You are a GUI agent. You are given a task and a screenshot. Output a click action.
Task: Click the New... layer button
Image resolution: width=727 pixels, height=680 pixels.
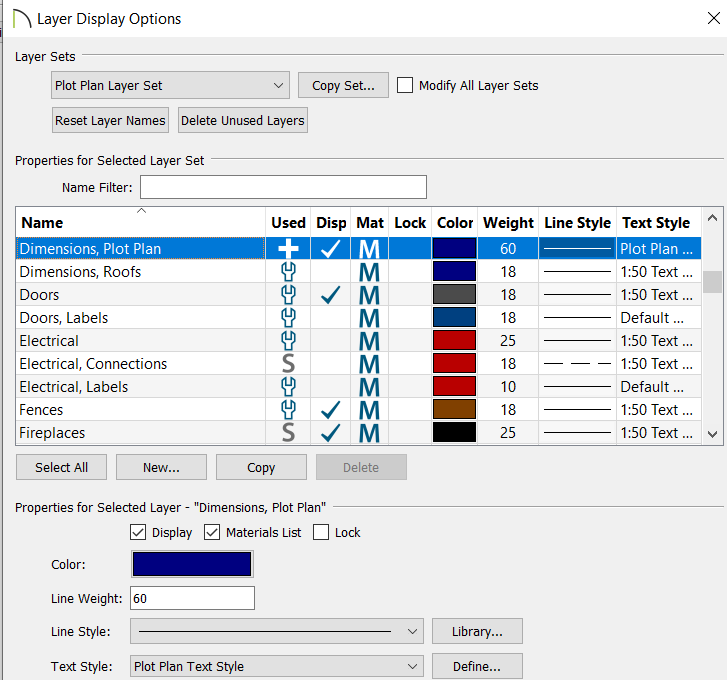(x=161, y=467)
